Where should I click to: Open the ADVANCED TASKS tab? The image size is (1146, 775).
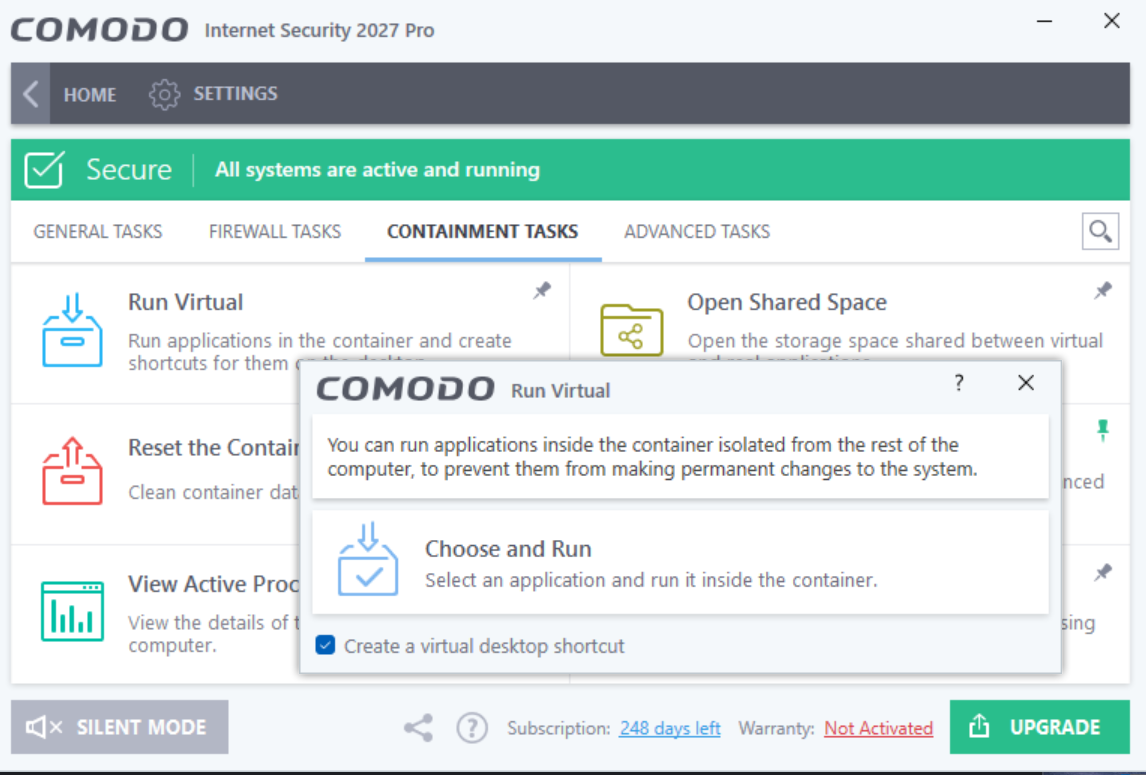coord(697,231)
